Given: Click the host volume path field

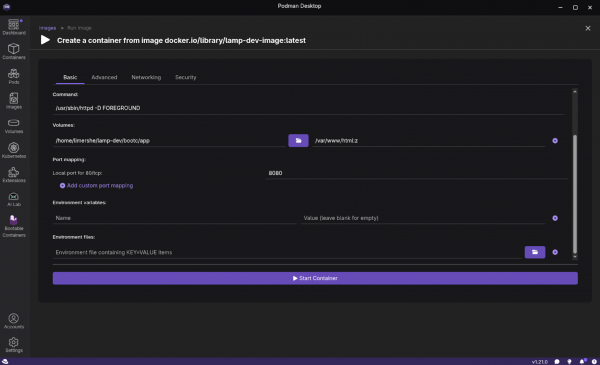Looking at the screenshot, I should point(169,140).
